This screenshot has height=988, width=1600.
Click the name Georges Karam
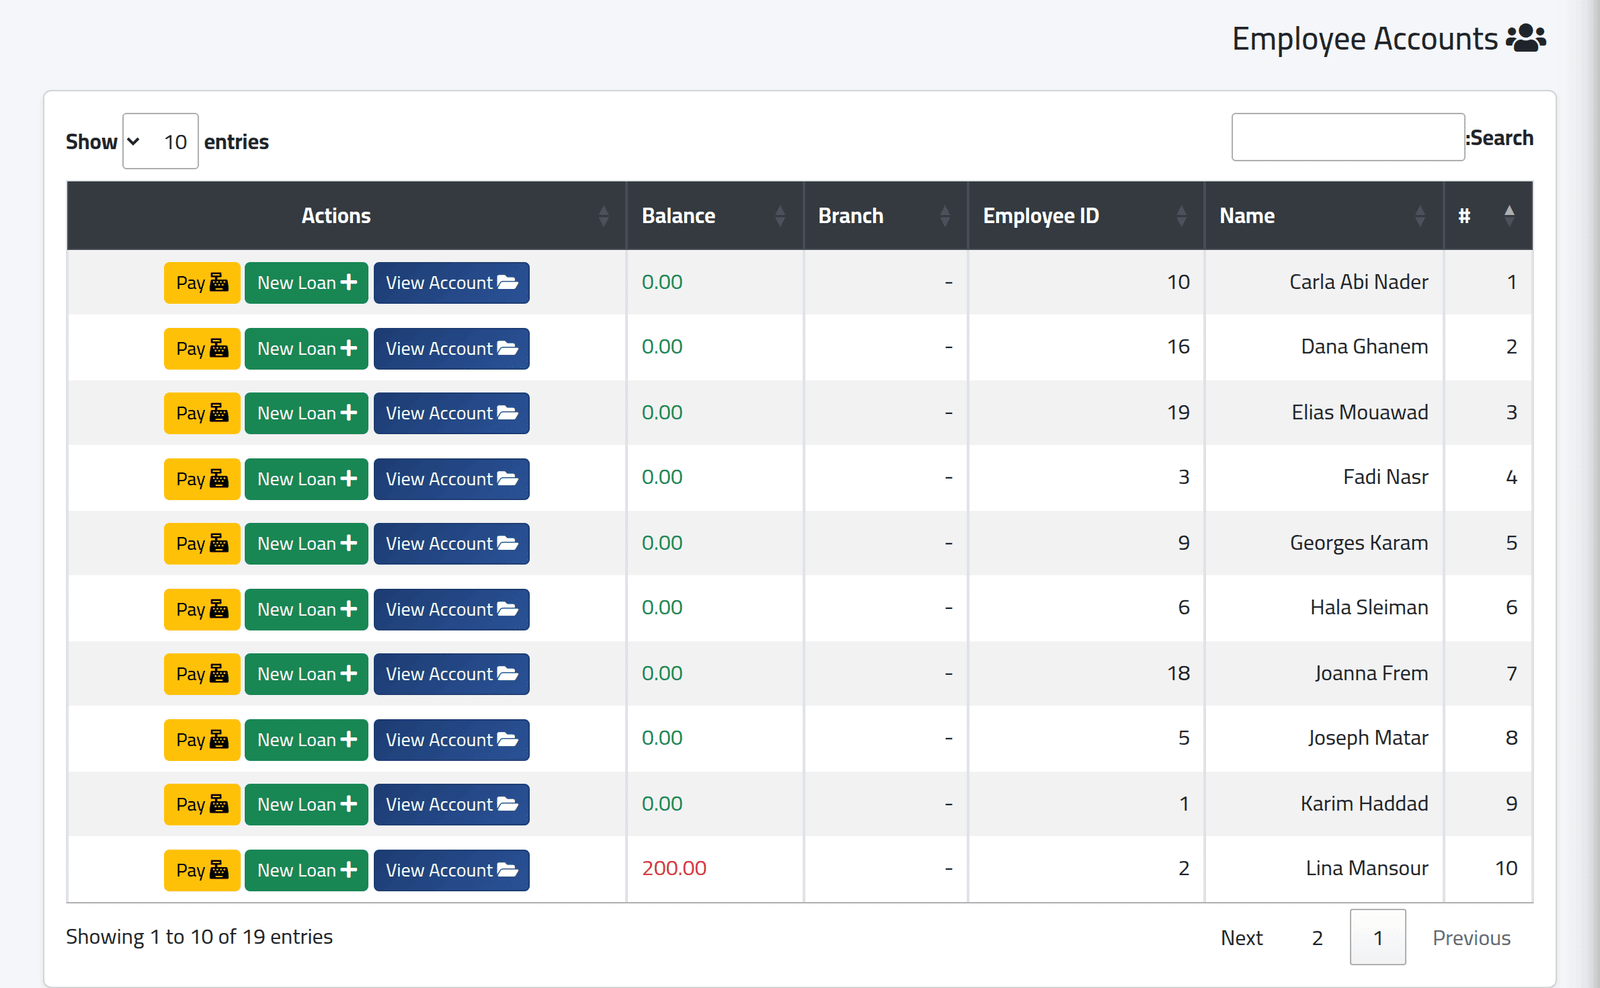coord(1358,543)
